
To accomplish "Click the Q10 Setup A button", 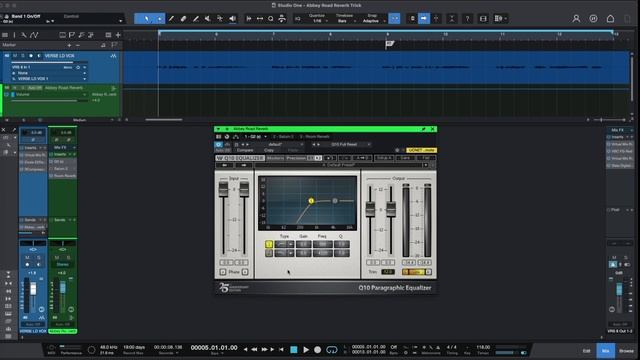I will [384, 158].
